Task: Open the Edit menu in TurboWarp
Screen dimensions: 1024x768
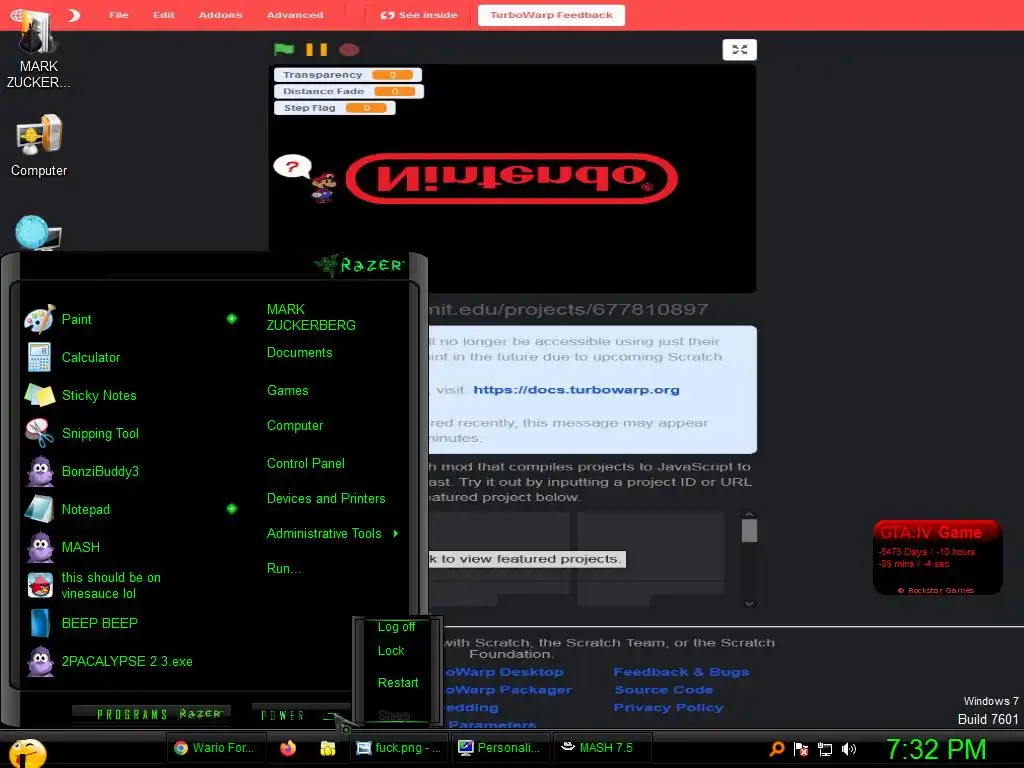Action: click(163, 14)
